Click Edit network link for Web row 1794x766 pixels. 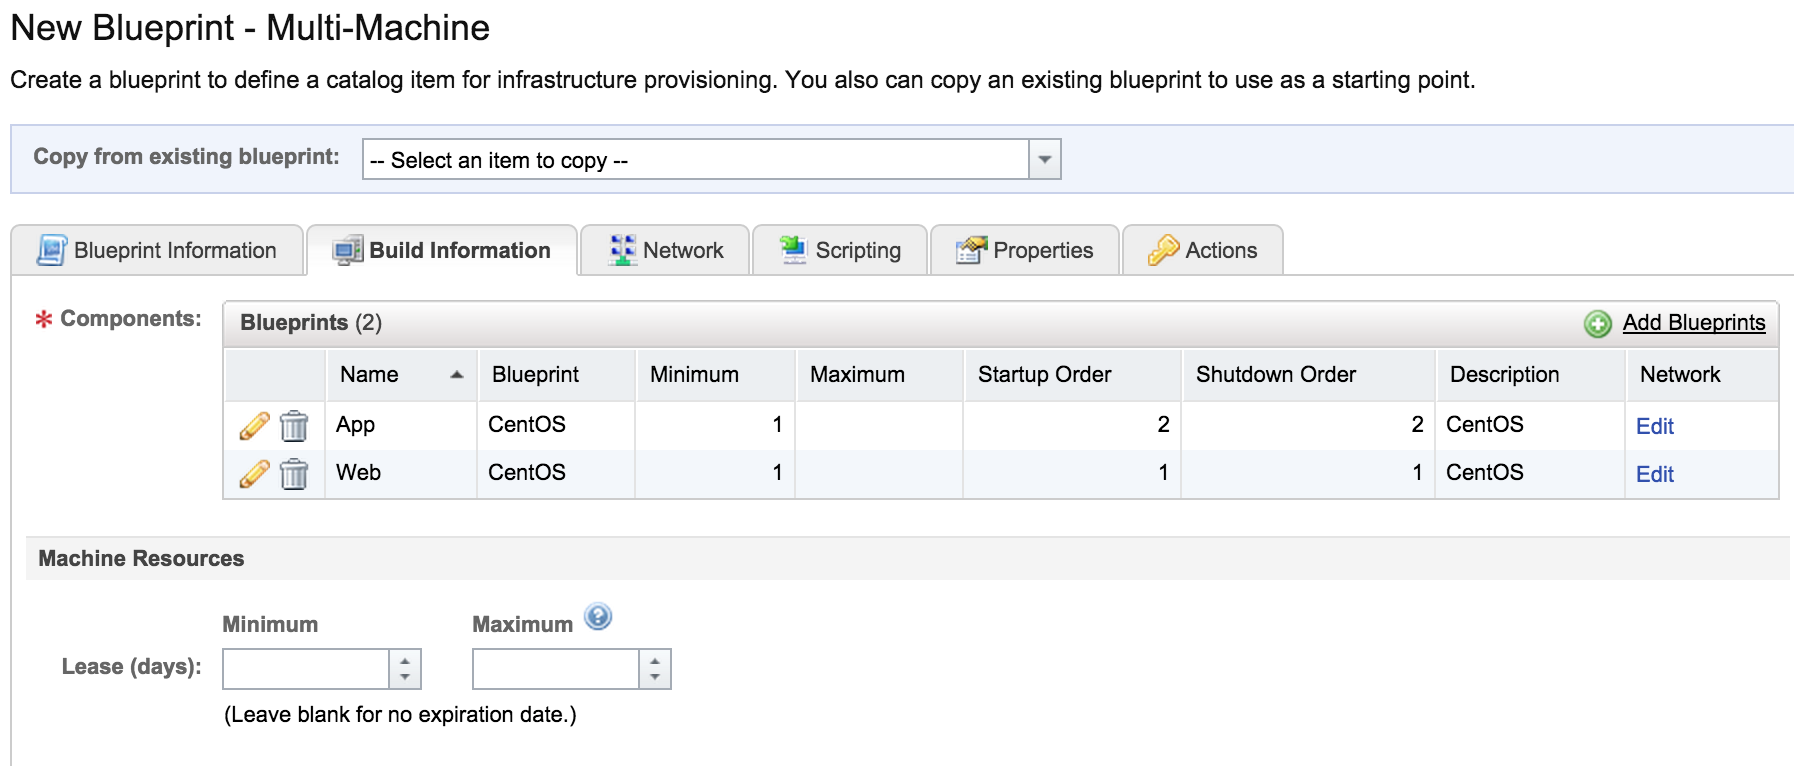(x=1654, y=474)
